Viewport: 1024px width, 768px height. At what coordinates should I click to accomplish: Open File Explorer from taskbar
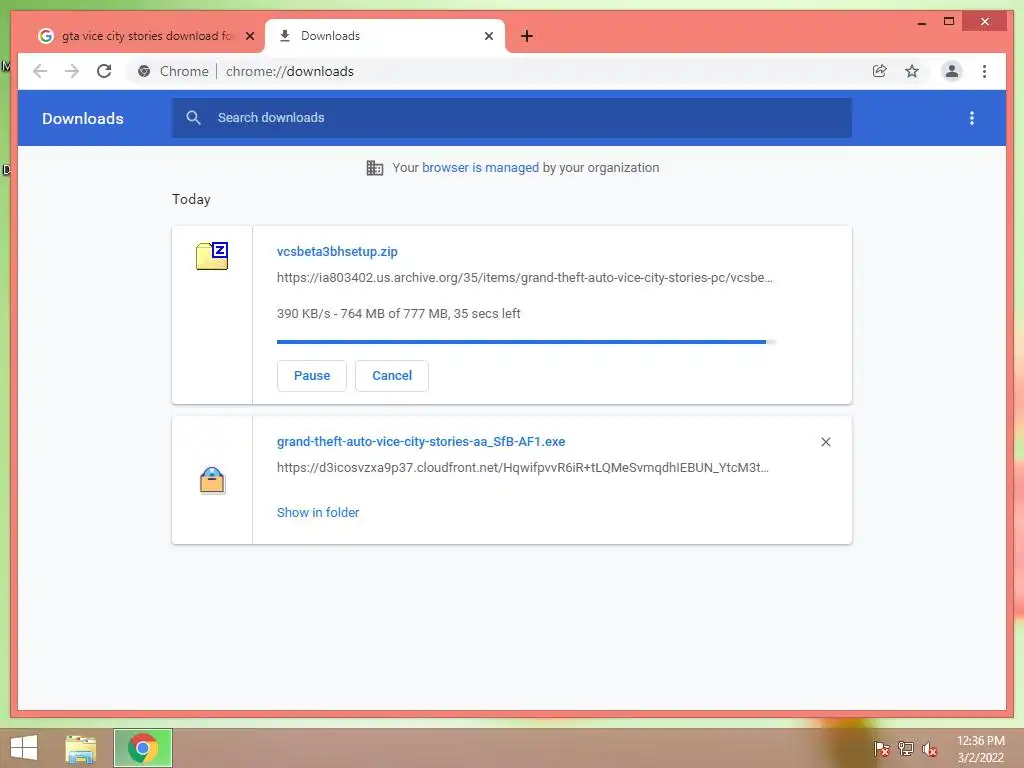[x=81, y=748]
